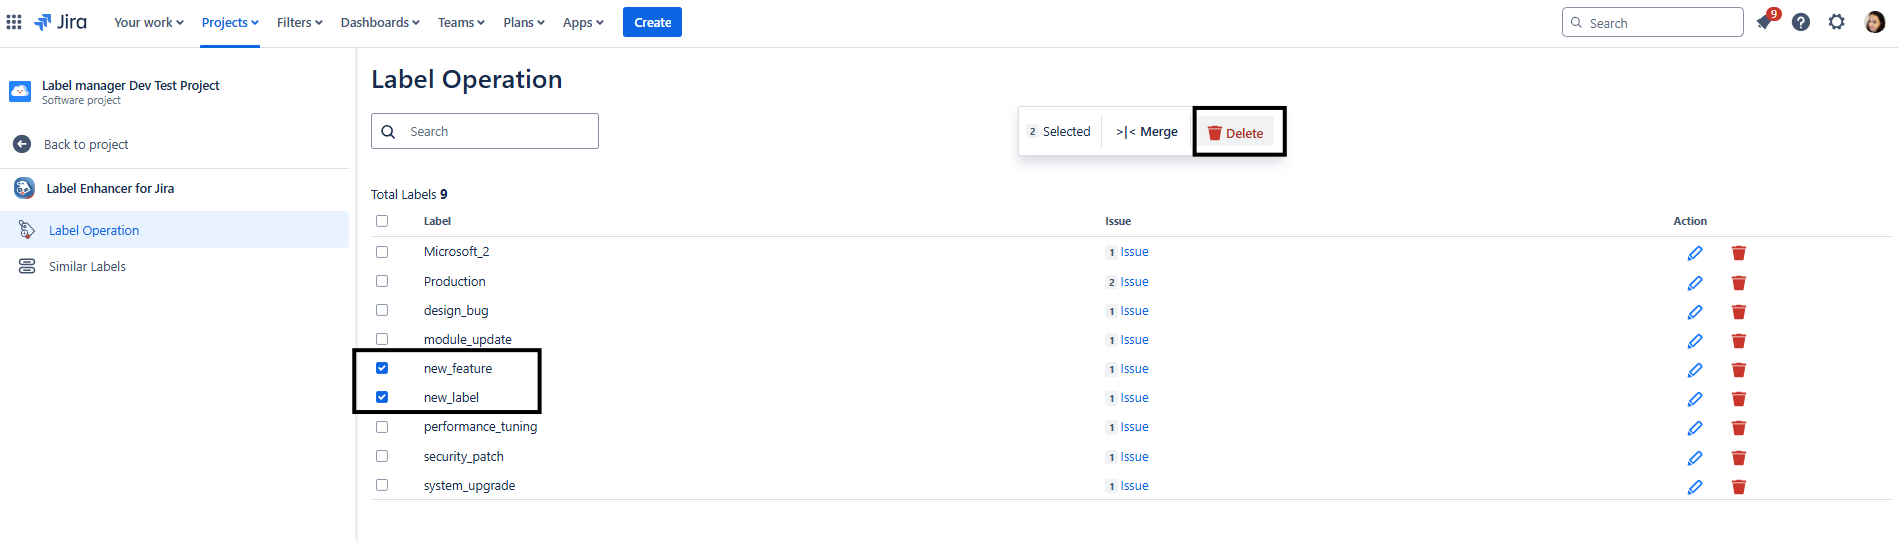Edit the new_label label with the pencil icon
This screenshot has width=1898, height=541.
coord(1695,399)
